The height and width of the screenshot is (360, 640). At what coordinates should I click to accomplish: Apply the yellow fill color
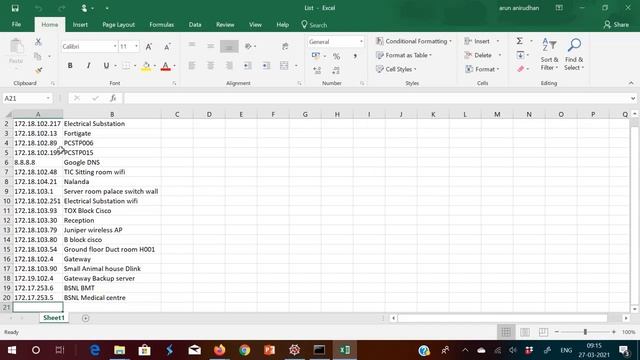[x=146, y=66]
